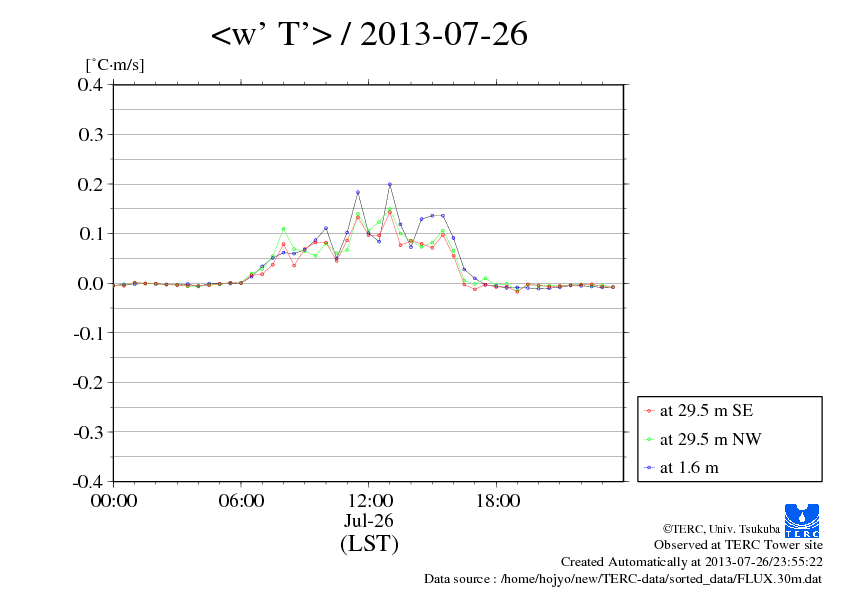Click the y-axis label '-0.4'

[x=88, y=482]
